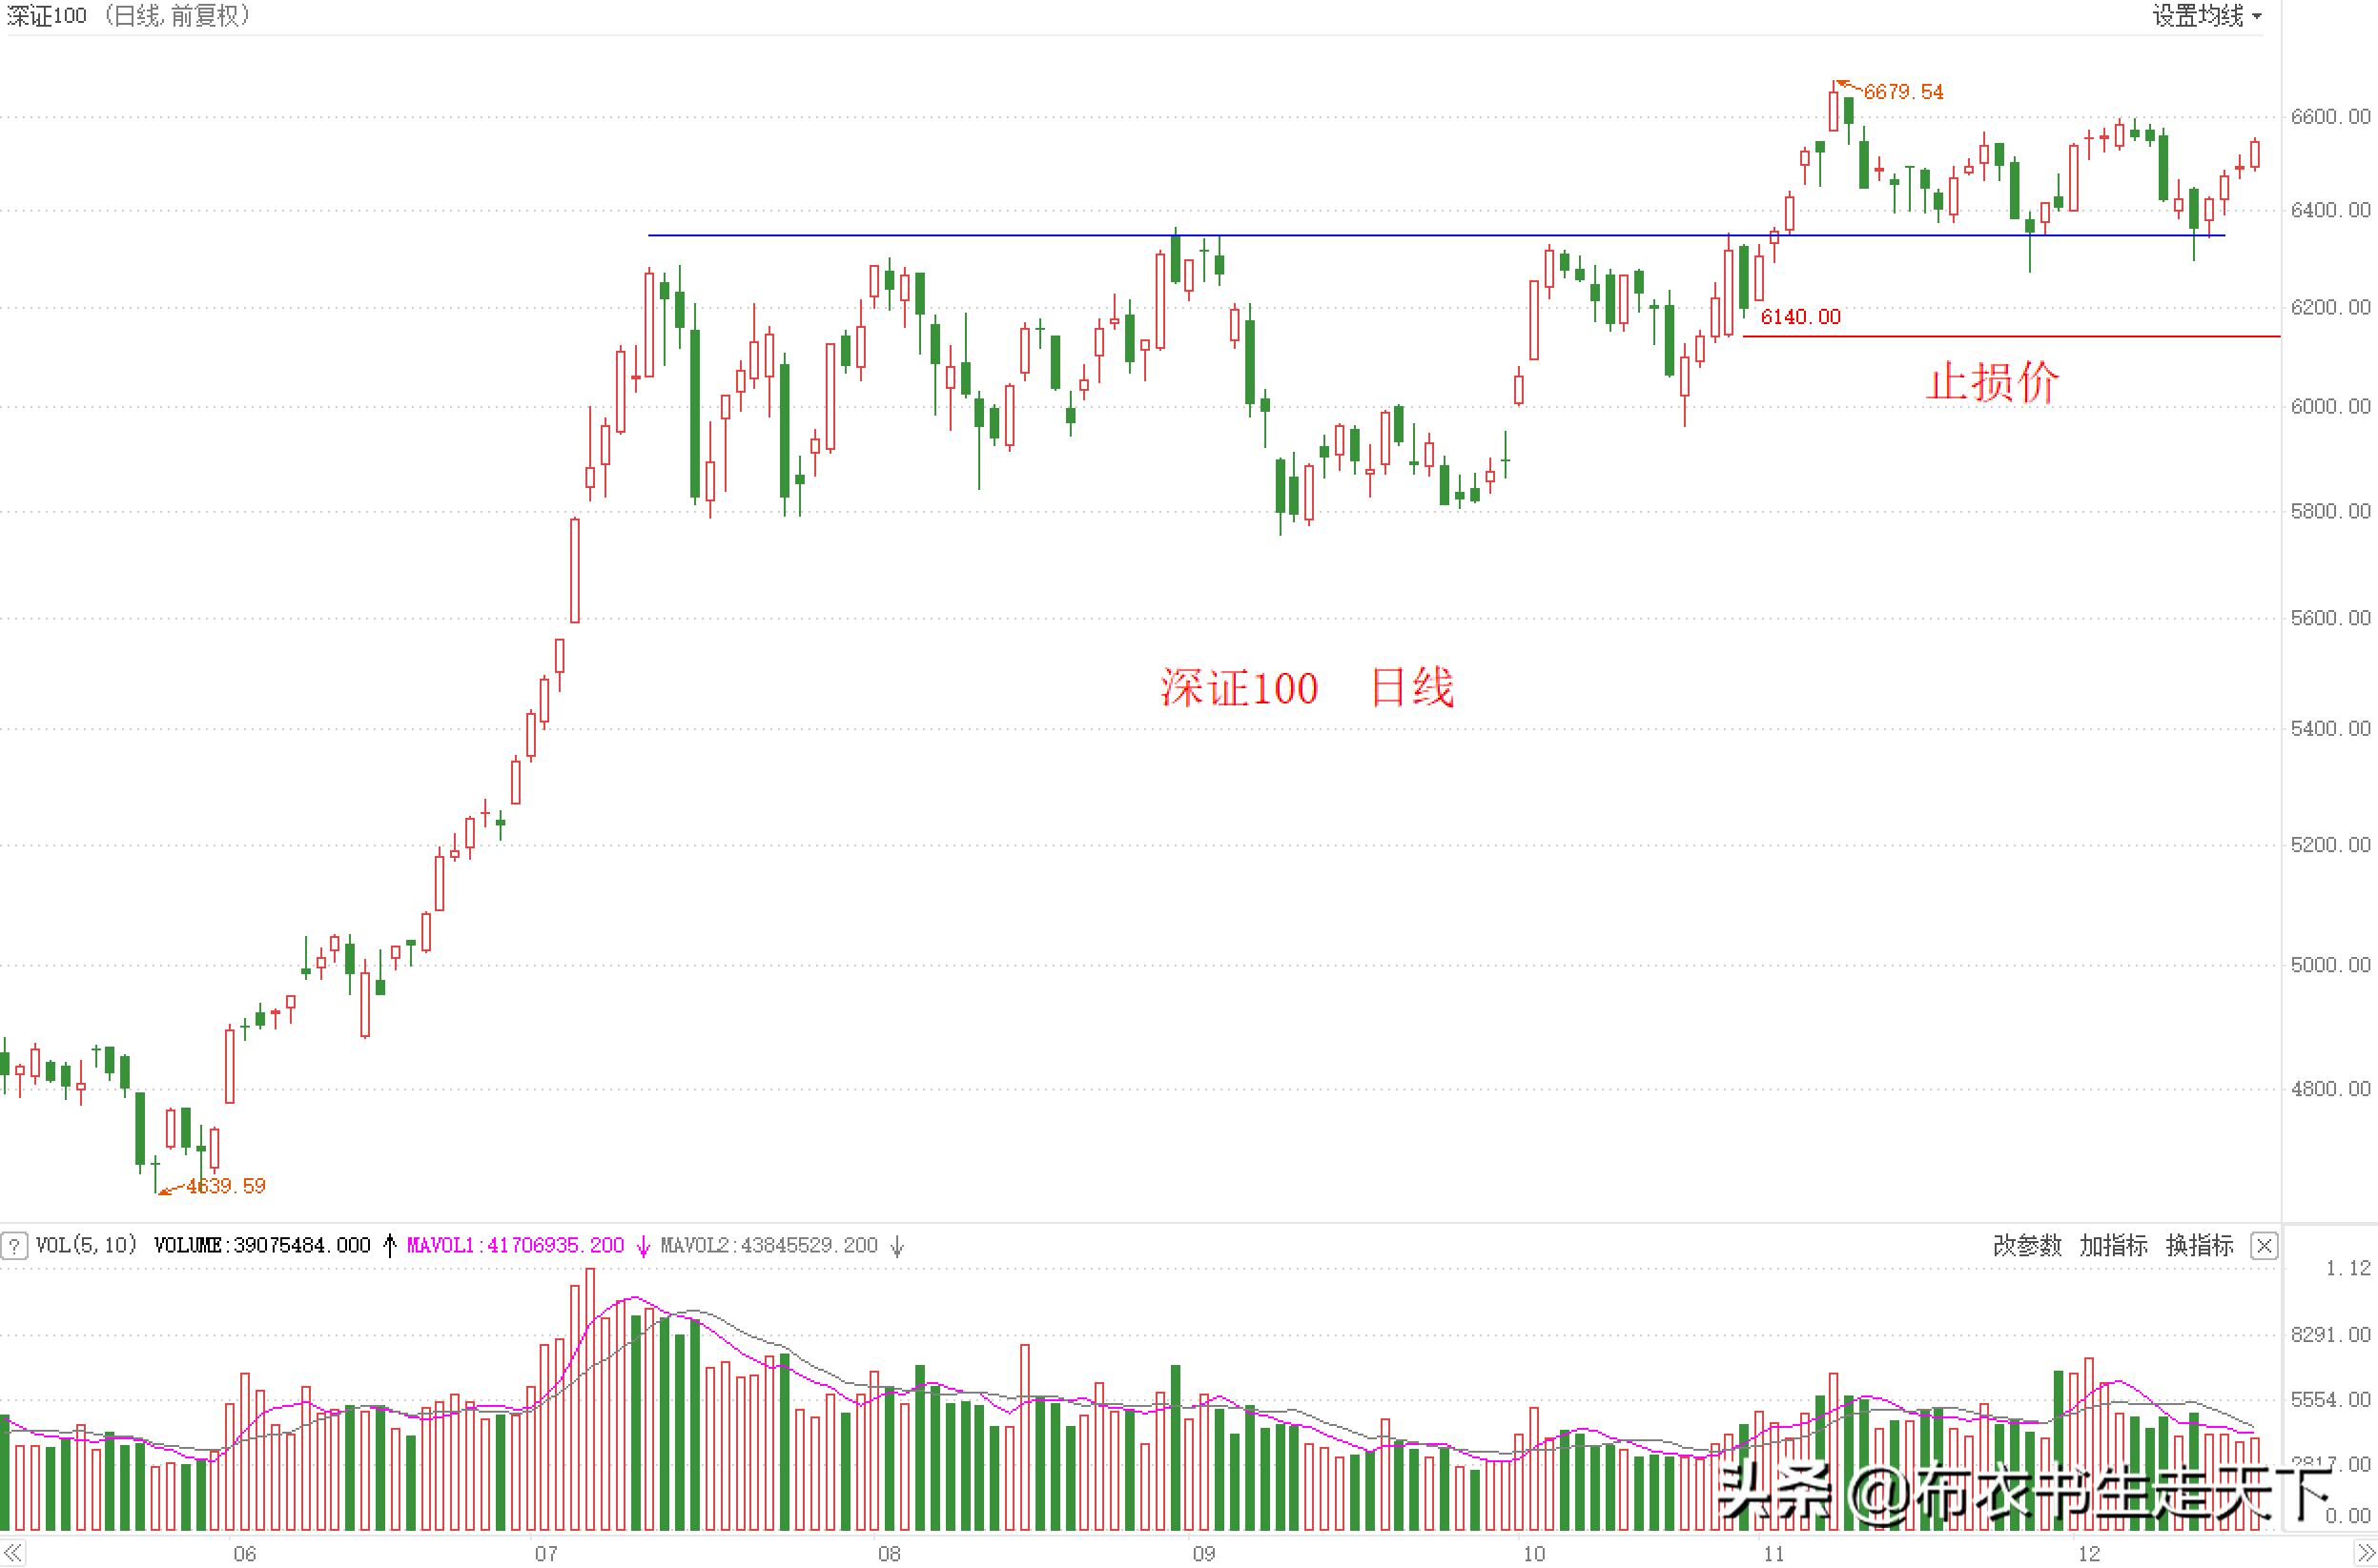Select the red 6140.00 stop-loss line label

tap(1800, 317)
